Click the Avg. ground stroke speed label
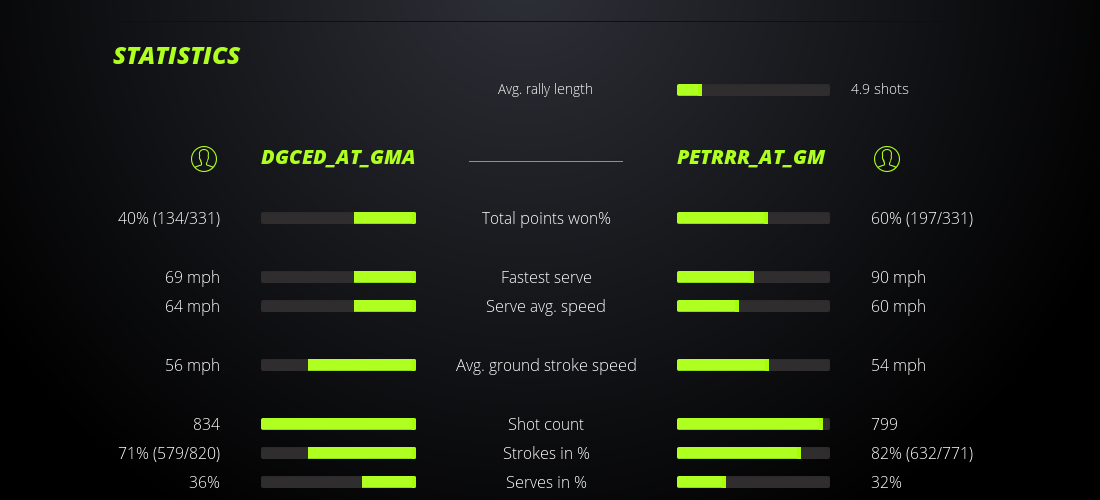 tap(546, 365)
